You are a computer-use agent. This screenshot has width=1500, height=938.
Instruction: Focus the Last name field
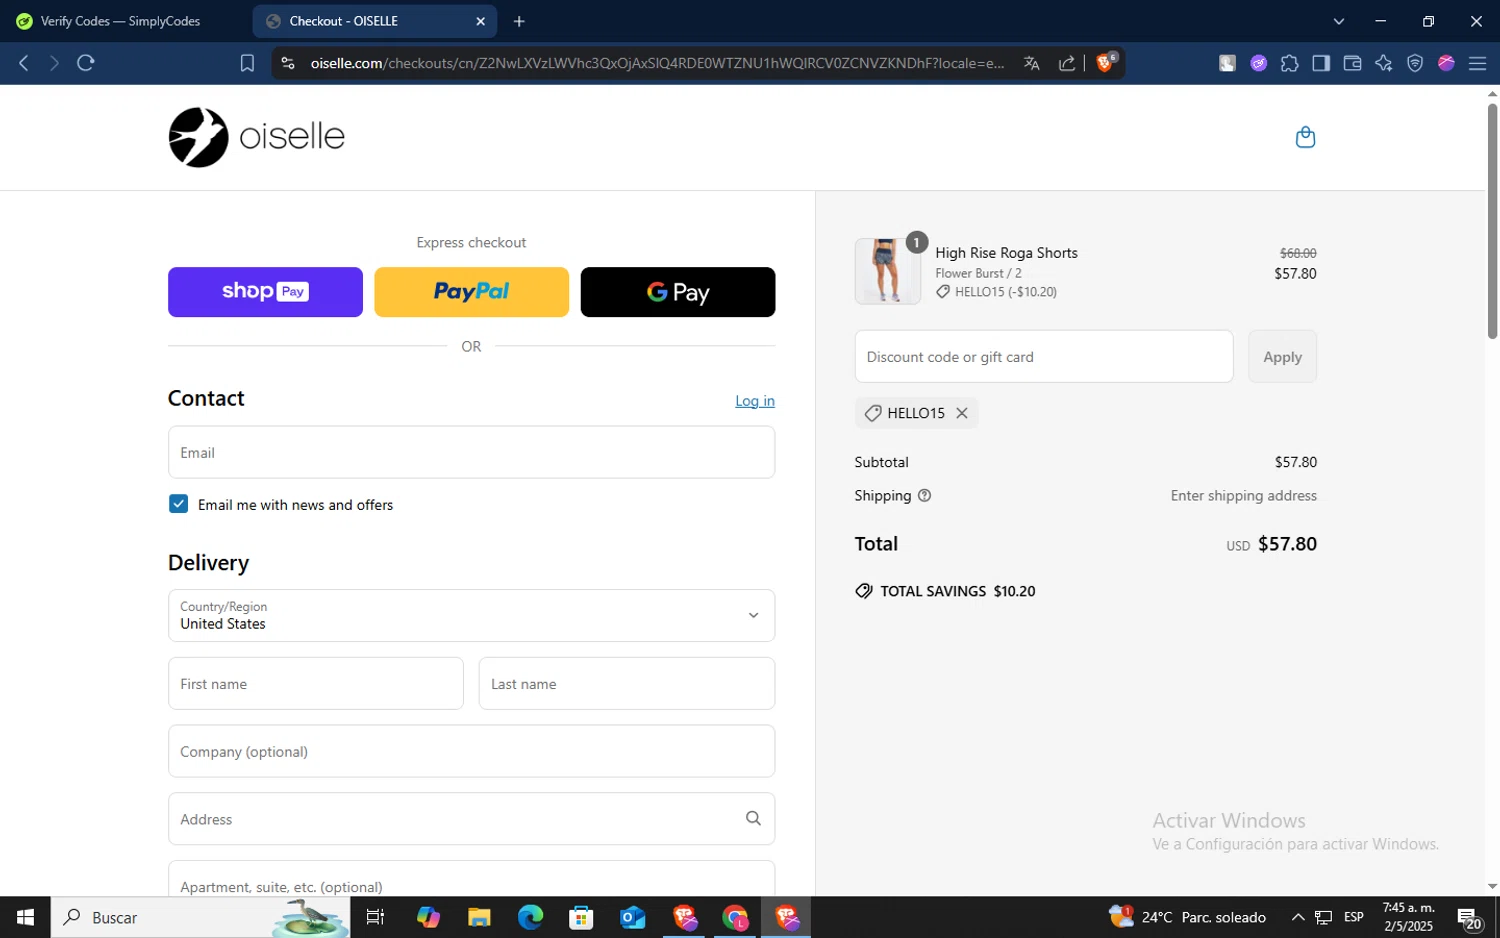click(x=627, y=683)
